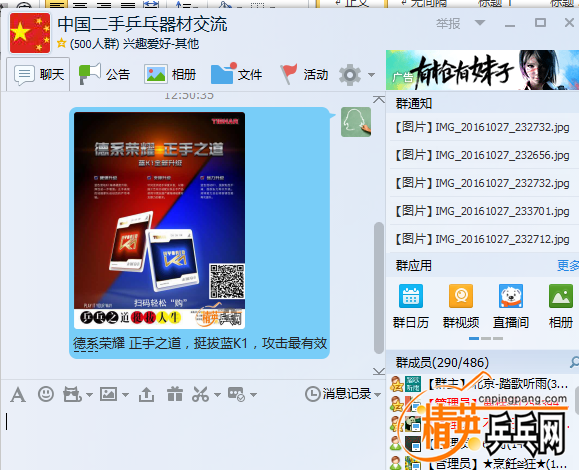Image resolution: width=579 pixels, height=470 pixels.
Task: Expand the 消息记录 dropdown arrow
Action: point(377,395)
